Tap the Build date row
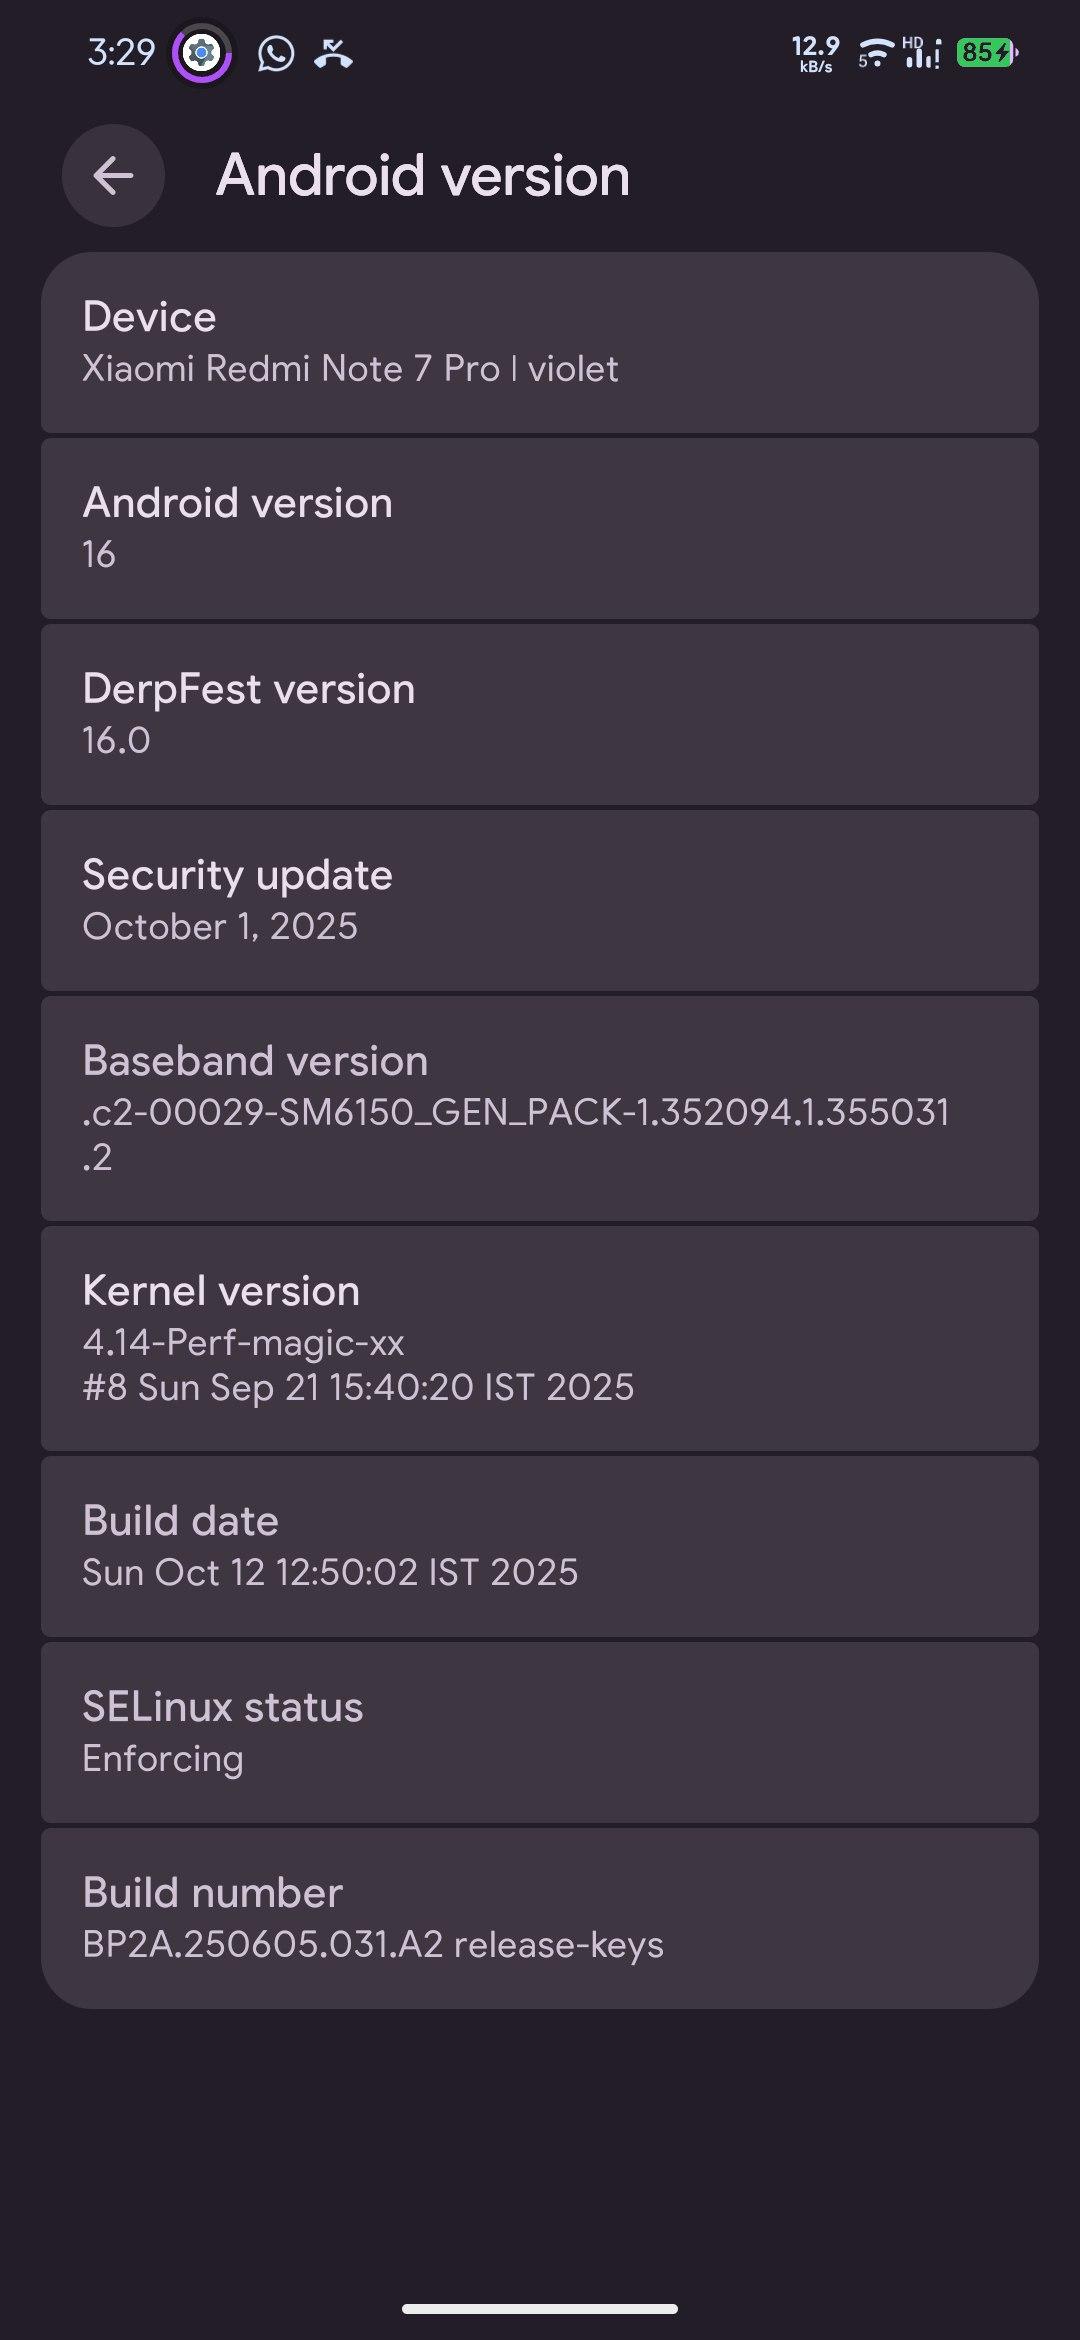 click(x=540, y=1546)
